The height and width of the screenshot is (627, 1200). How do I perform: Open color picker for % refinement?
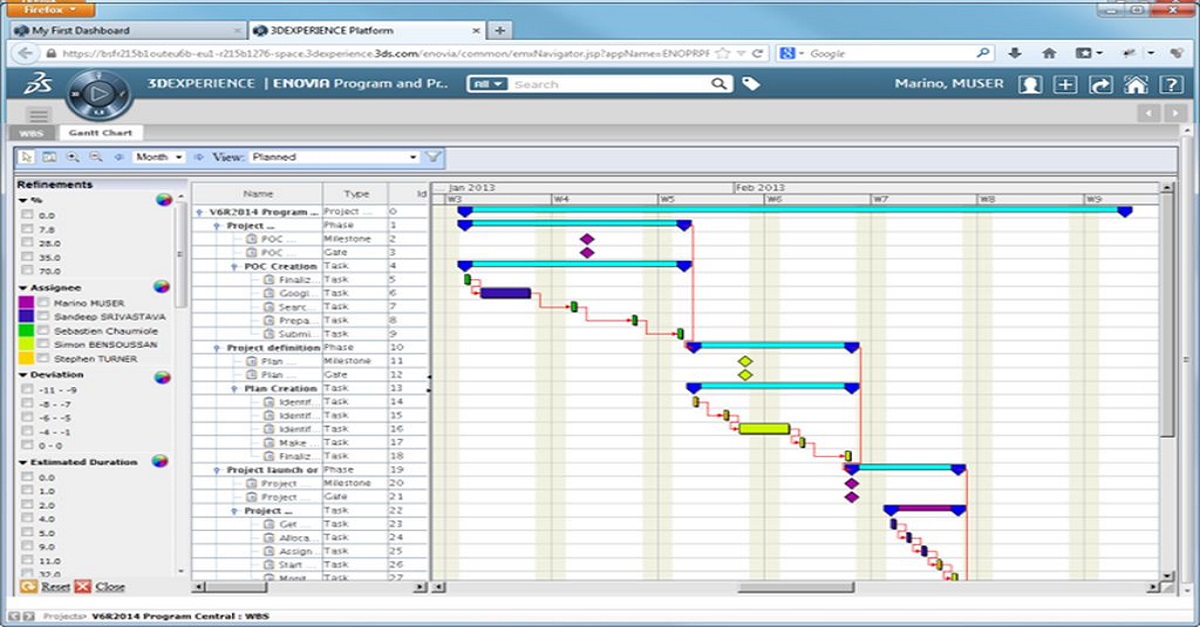(x=164, y=200)
